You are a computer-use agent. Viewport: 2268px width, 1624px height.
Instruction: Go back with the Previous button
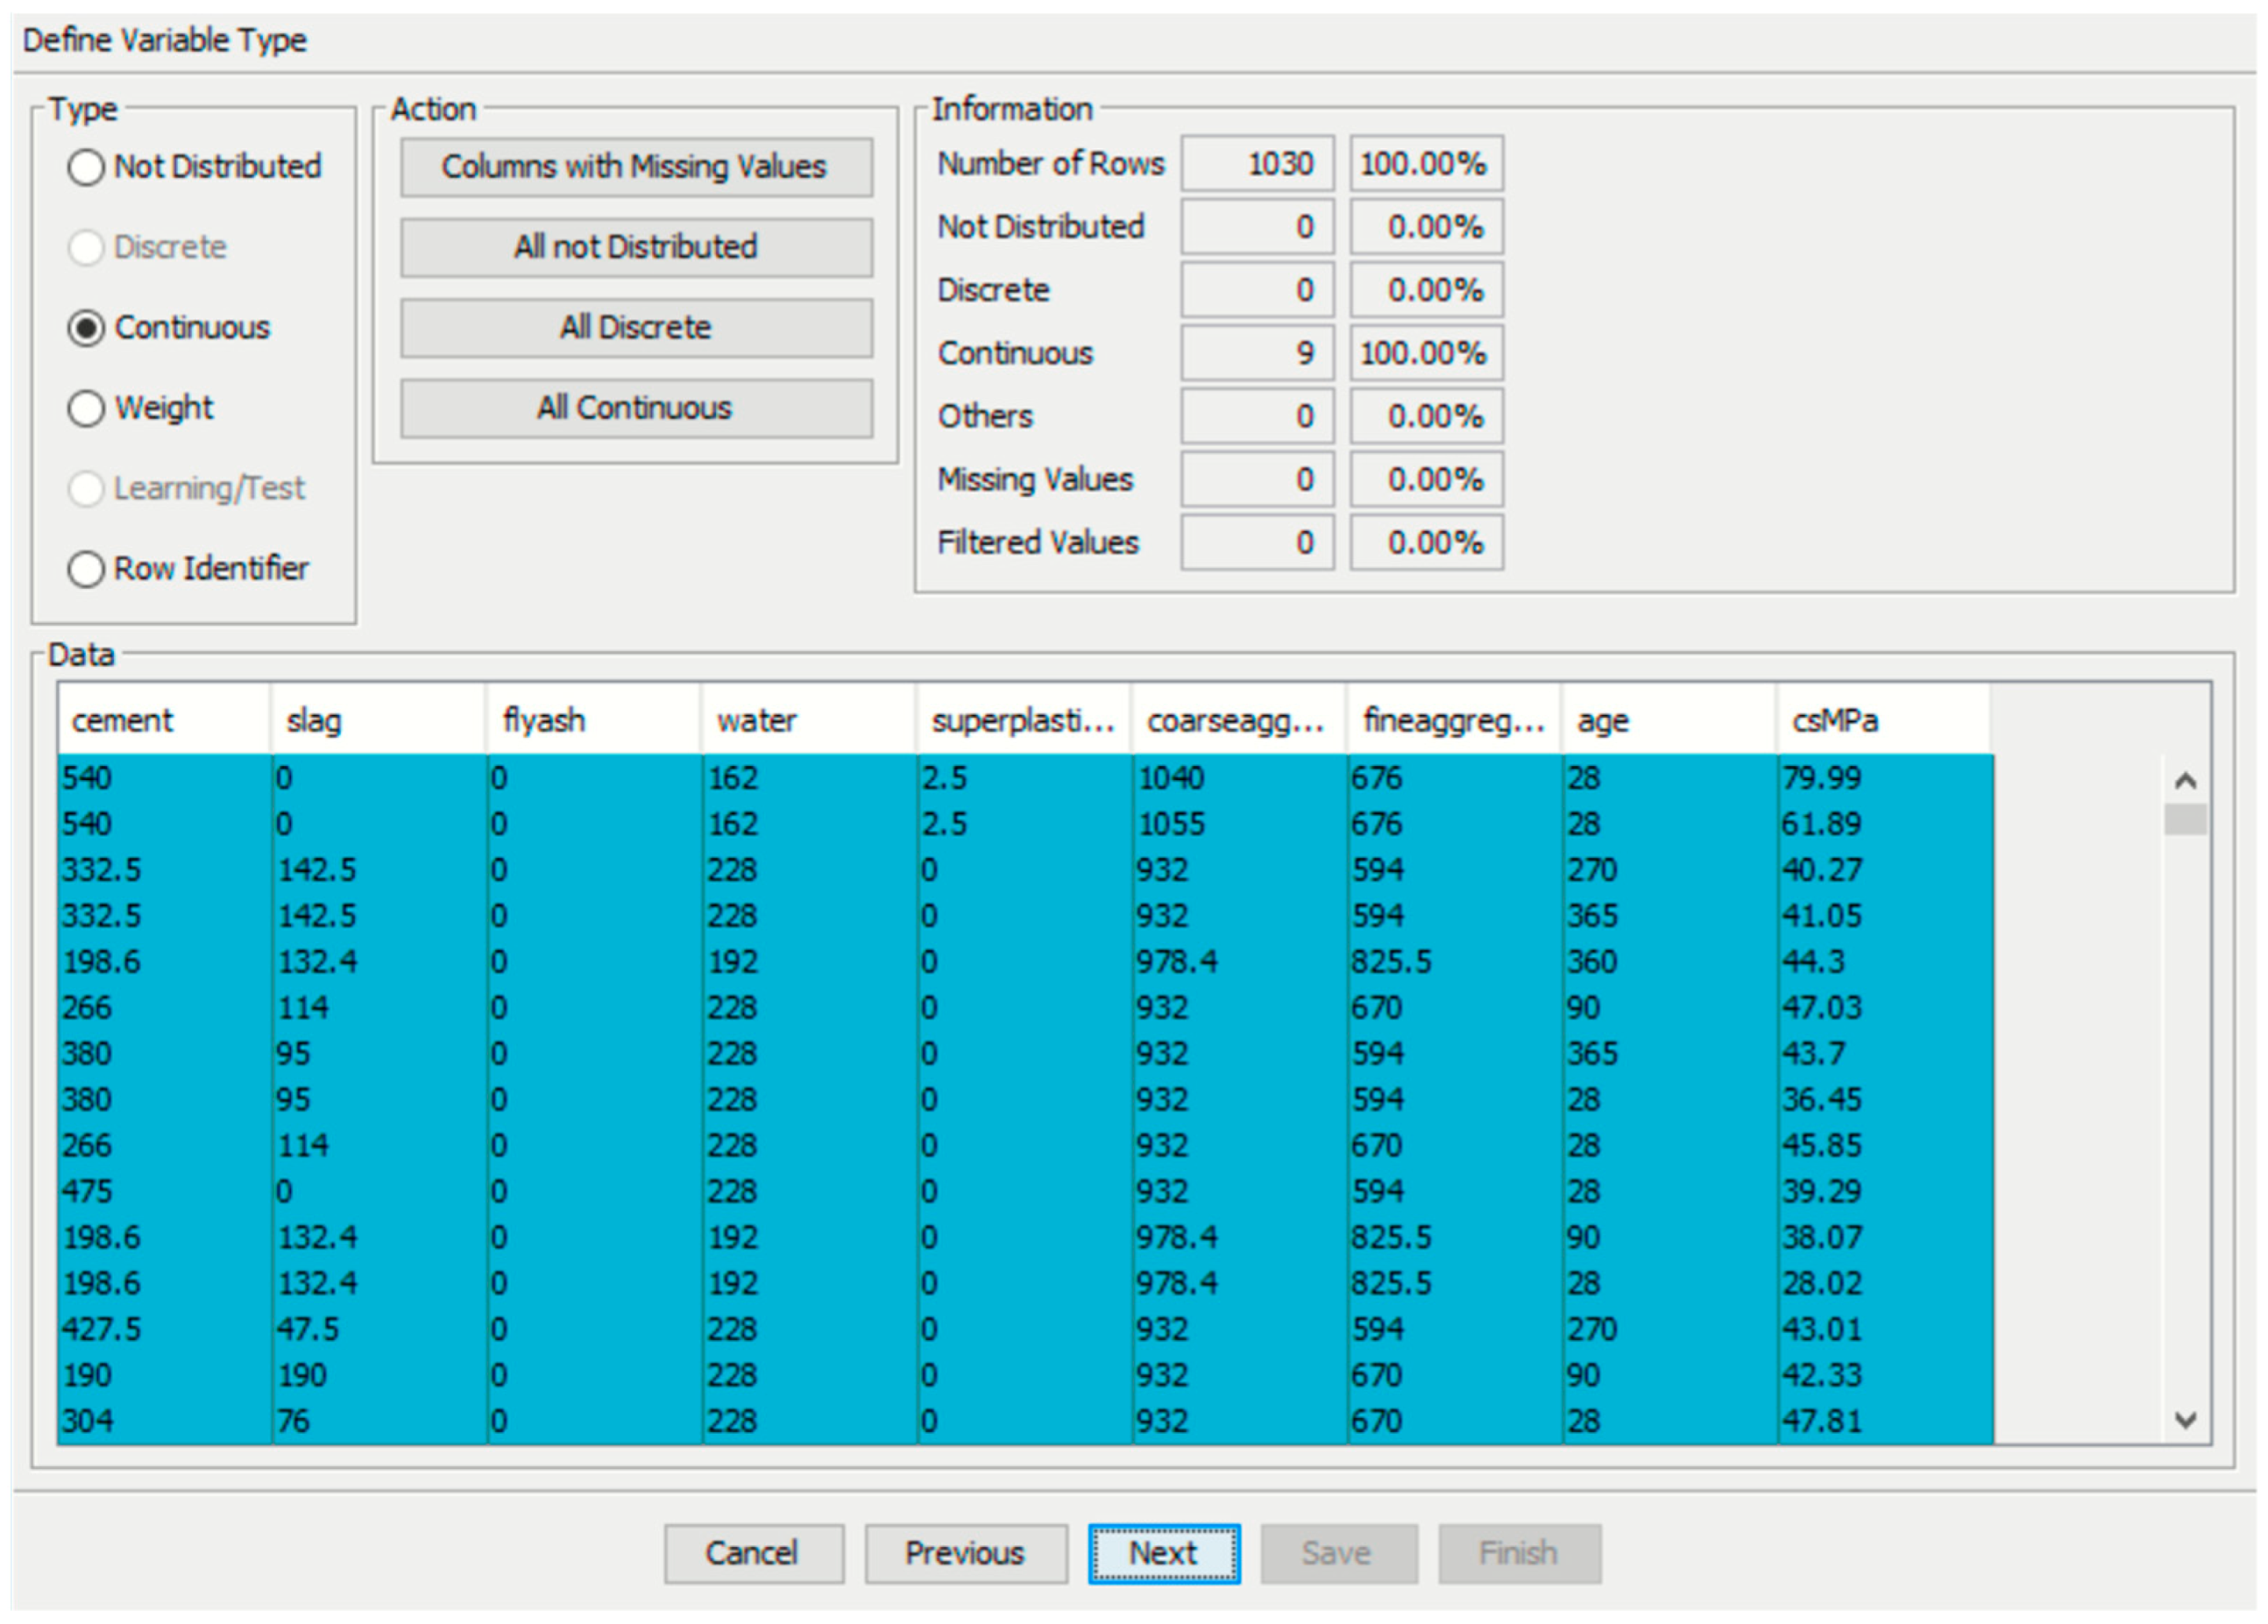pyautogui.click(x=964, y=1553)
